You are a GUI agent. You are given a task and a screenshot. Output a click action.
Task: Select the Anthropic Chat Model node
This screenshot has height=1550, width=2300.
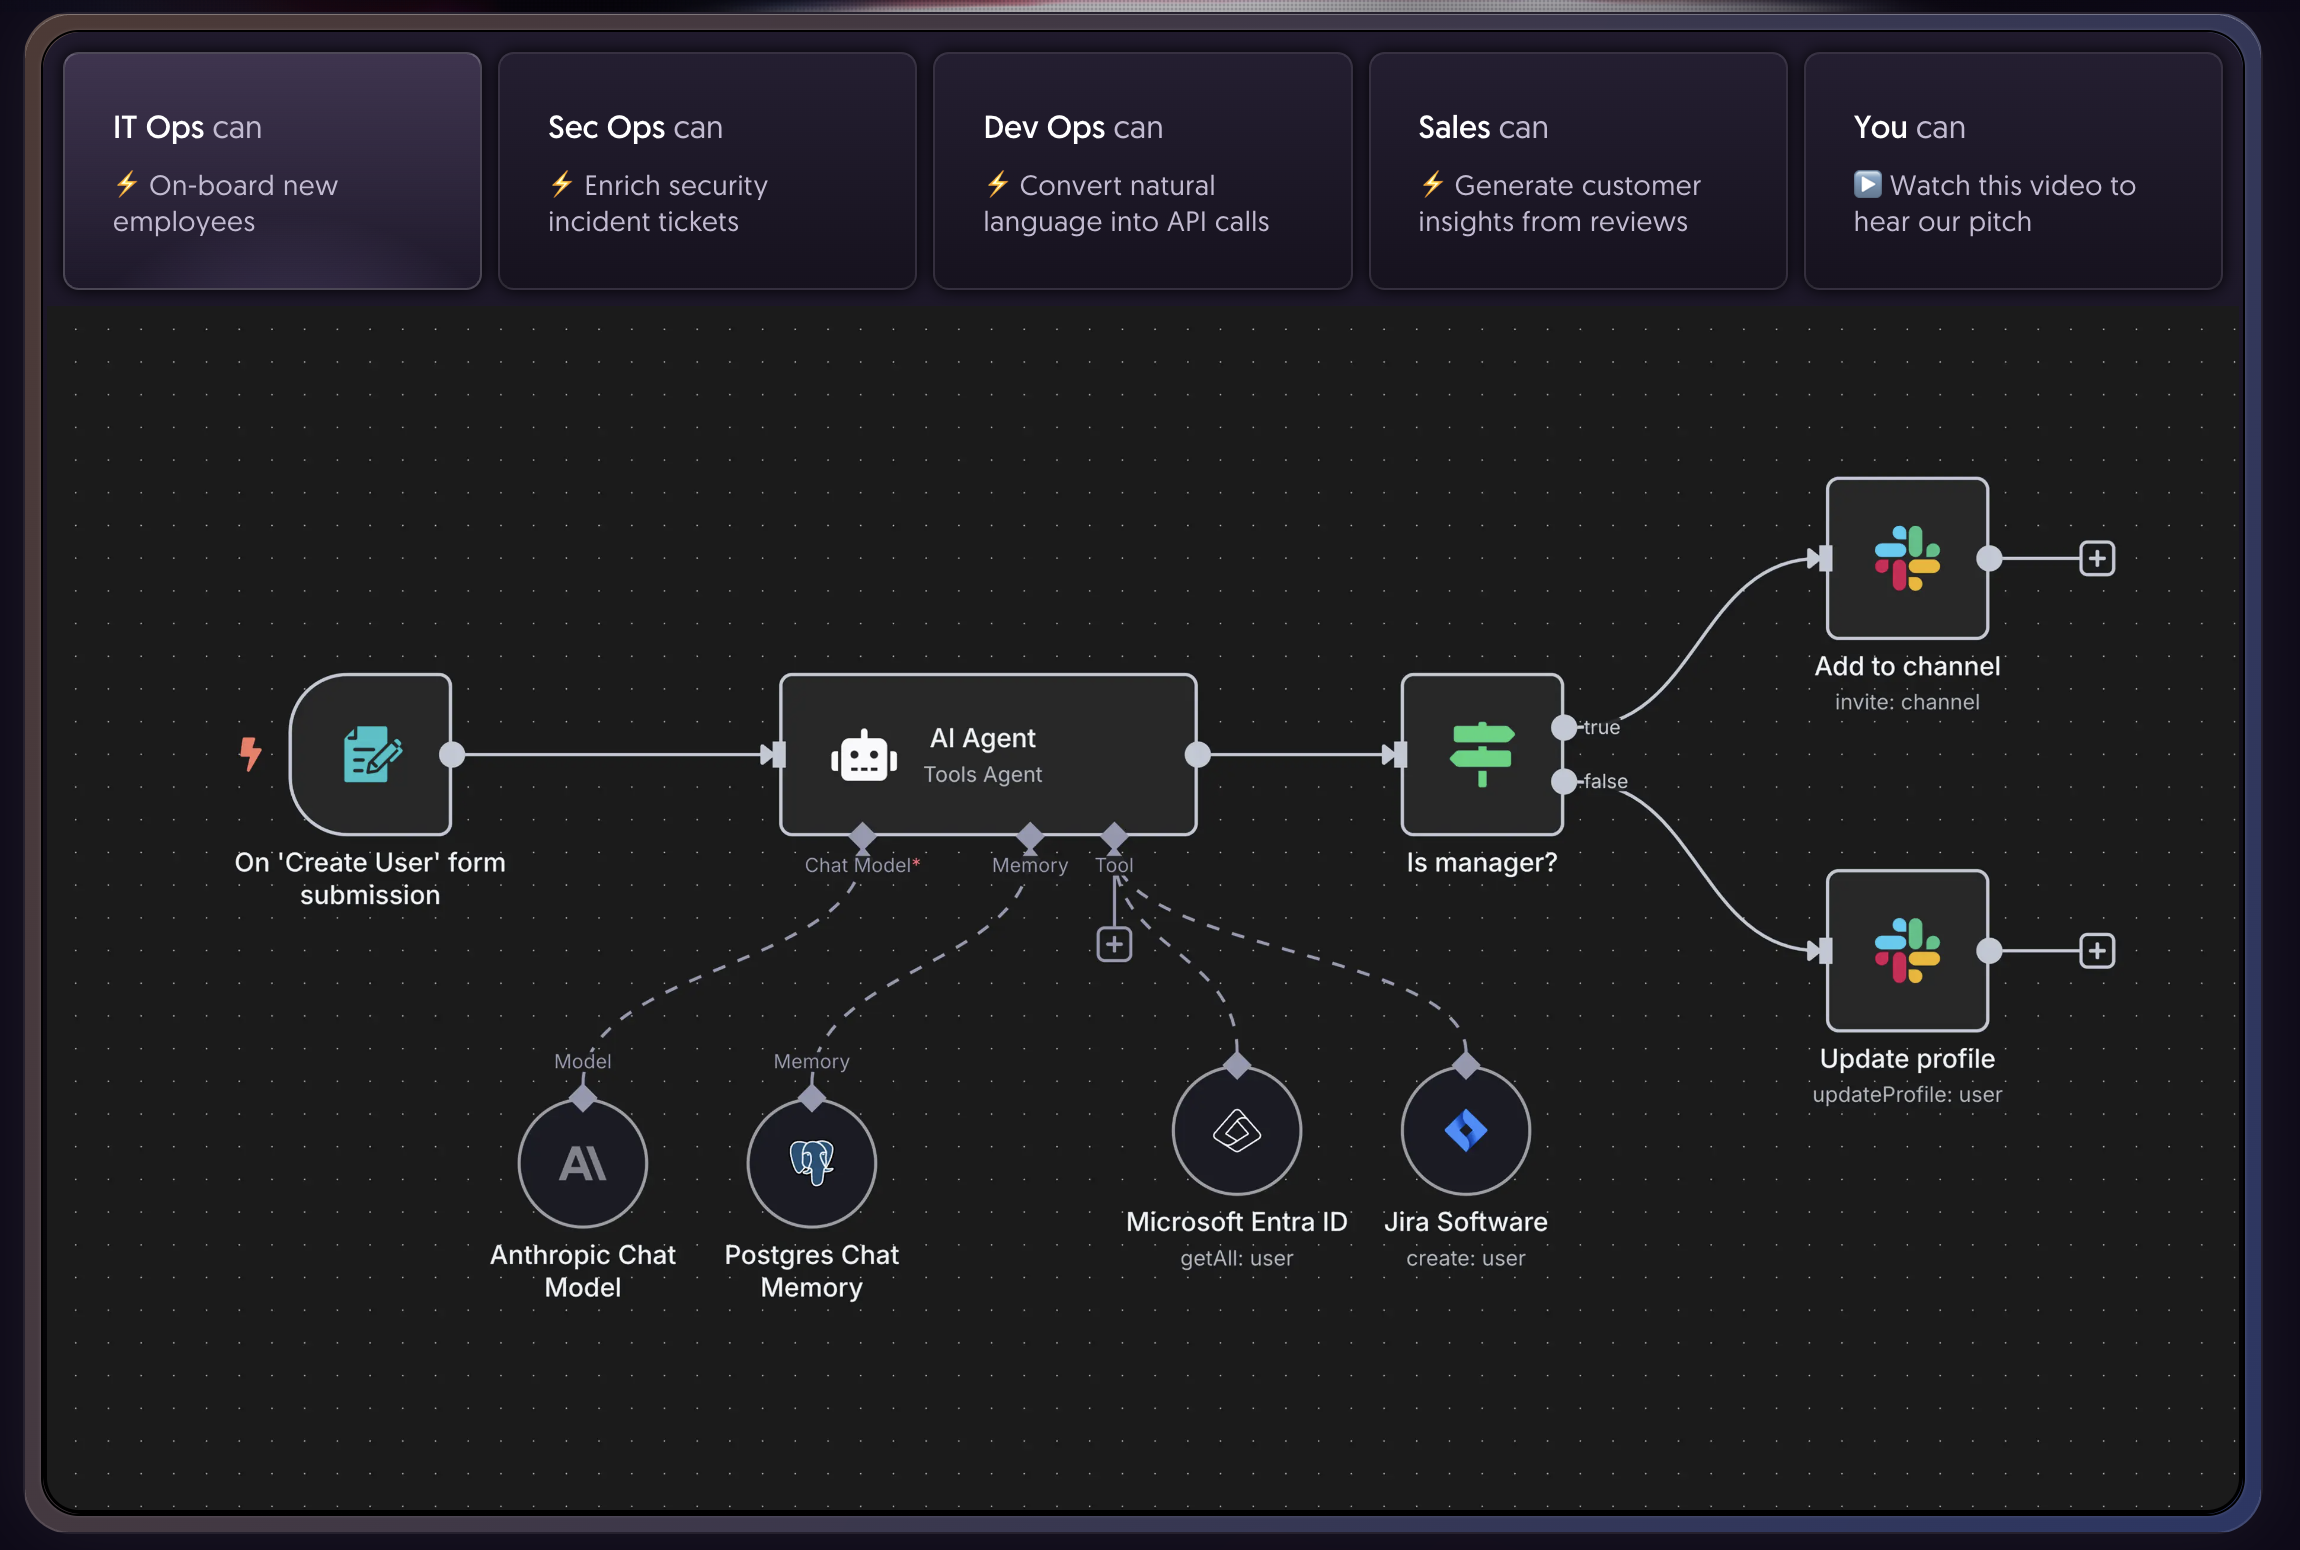click(583, 1163)
